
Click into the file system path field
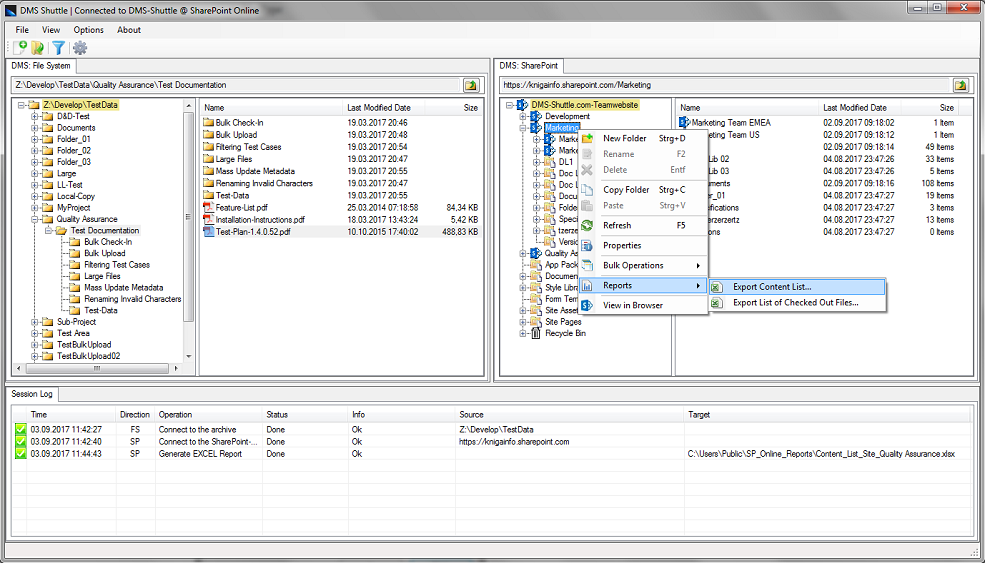coord(237,85)
